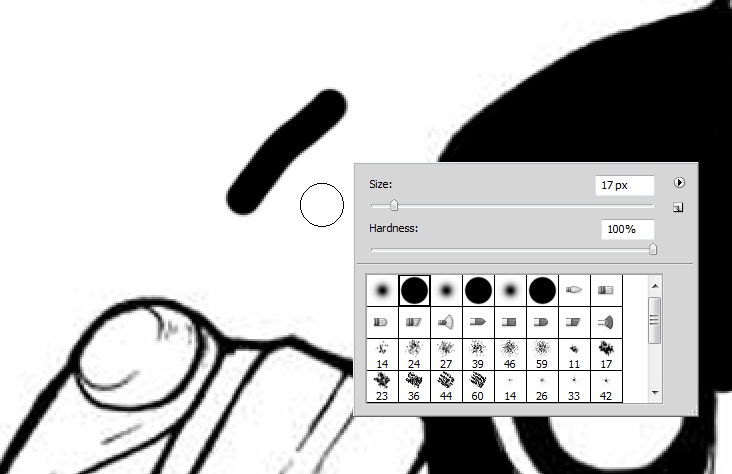The width and height of the screenshot is (732, 474).
Task: Click the Size slider handle
Action: [x=394, y=205]
